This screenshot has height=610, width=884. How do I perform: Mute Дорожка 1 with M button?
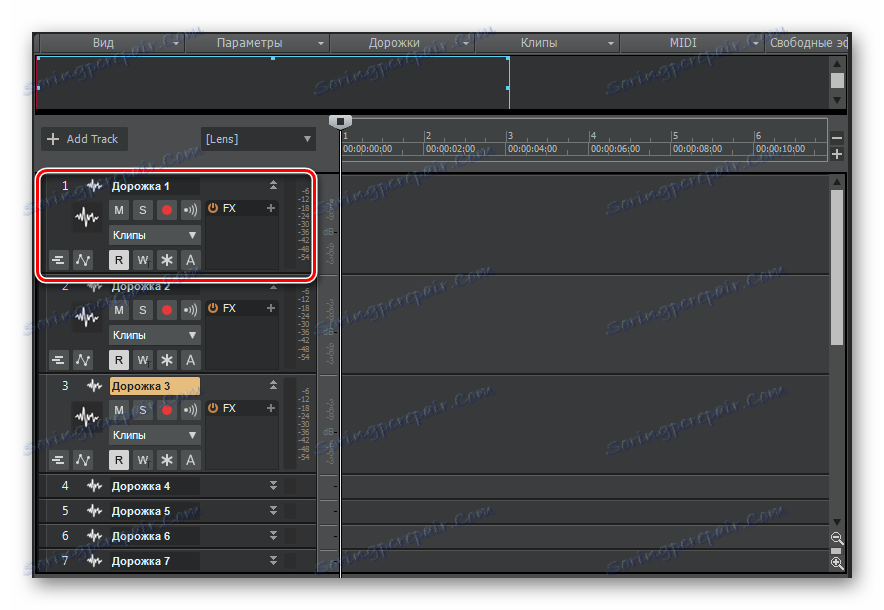click(x=119, y=210)
